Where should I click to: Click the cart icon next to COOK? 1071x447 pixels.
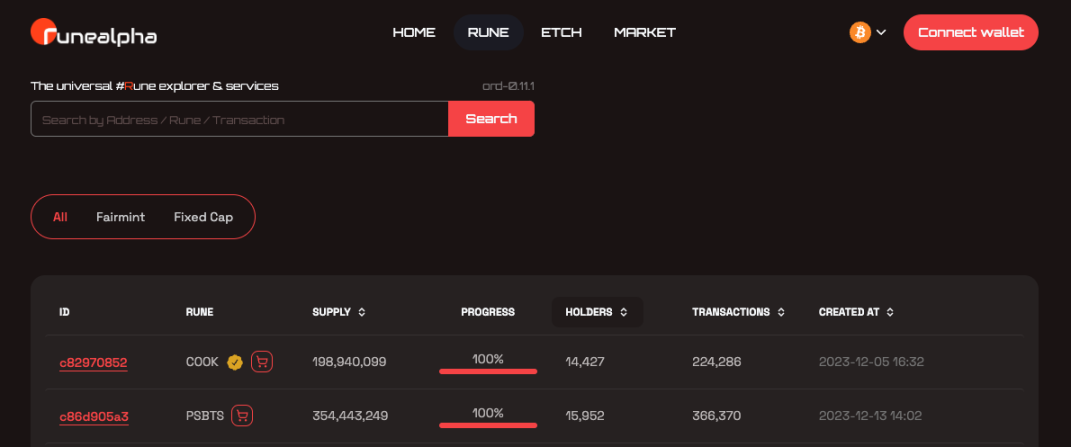tap(262, 362)
